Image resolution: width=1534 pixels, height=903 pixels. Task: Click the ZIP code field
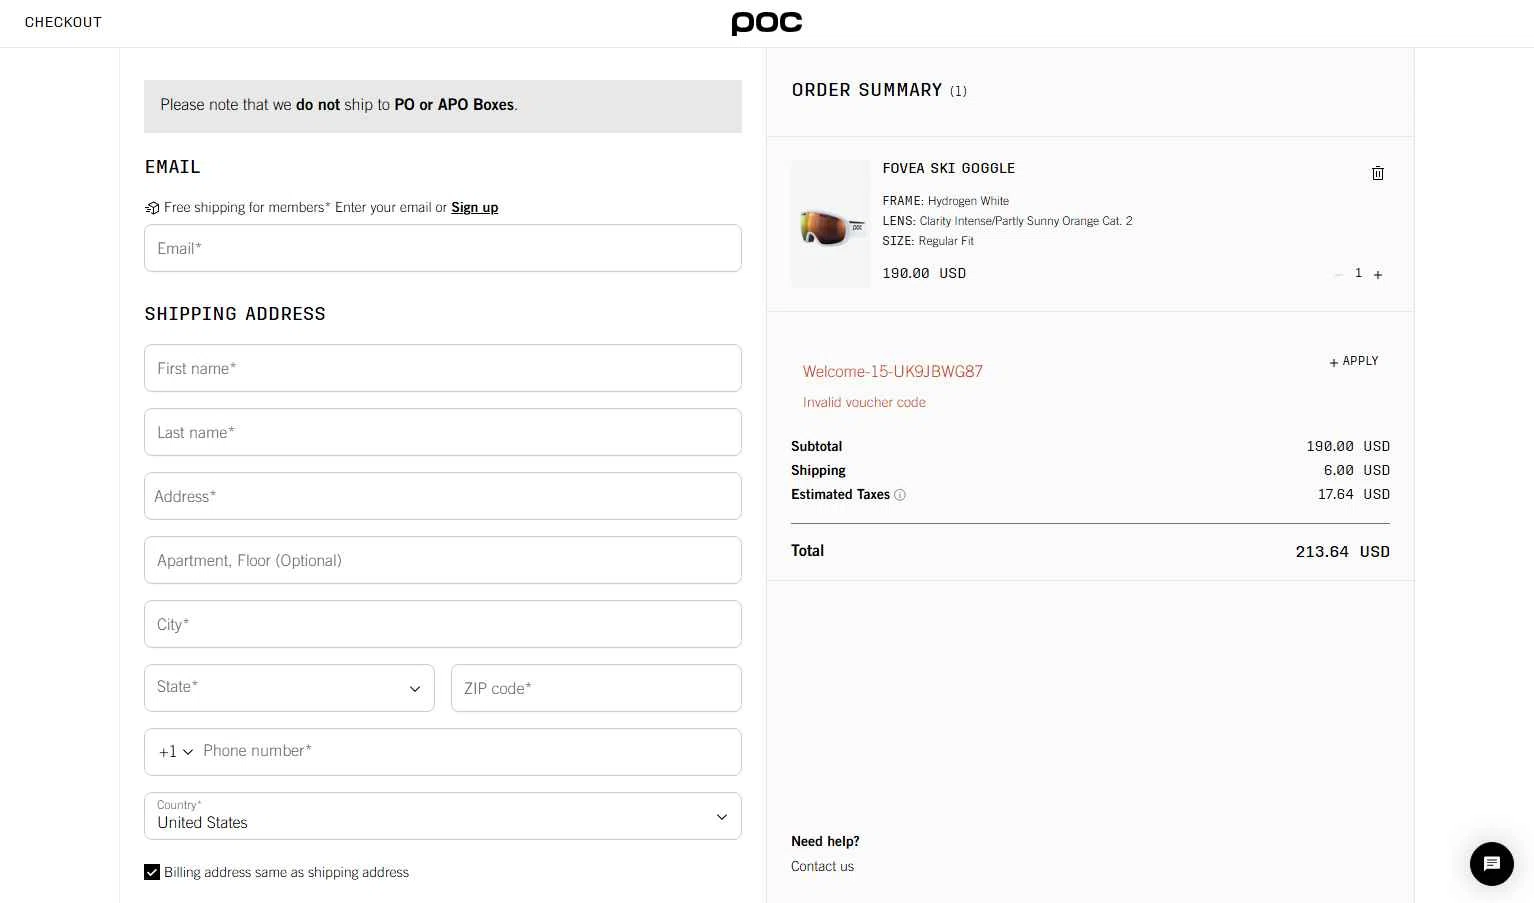point(596,688)
